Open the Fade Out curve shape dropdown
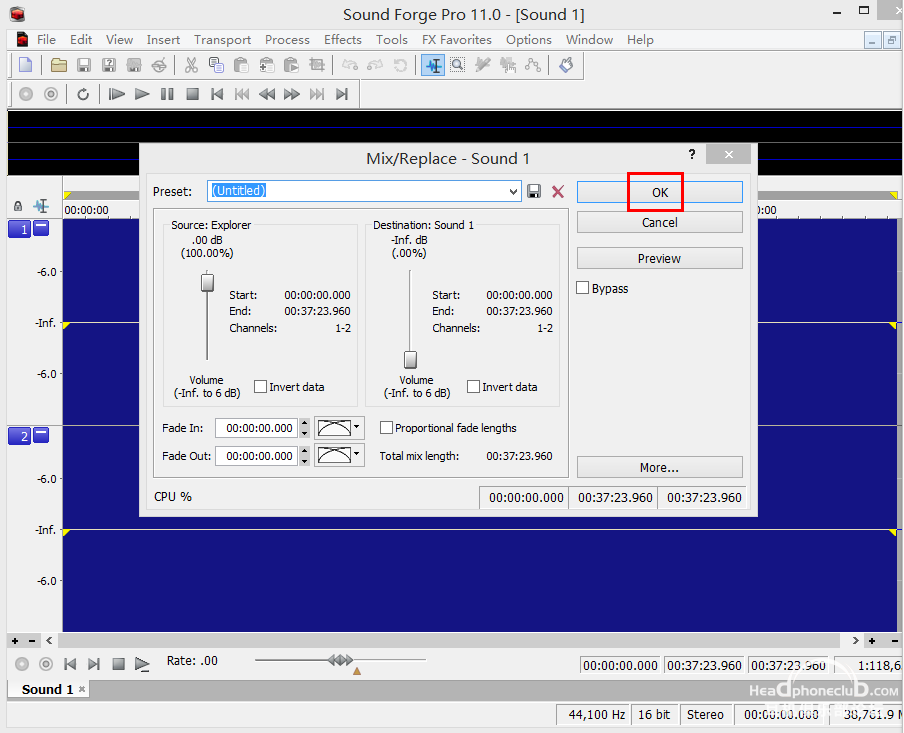904x733 pixels. coord(357,455)
